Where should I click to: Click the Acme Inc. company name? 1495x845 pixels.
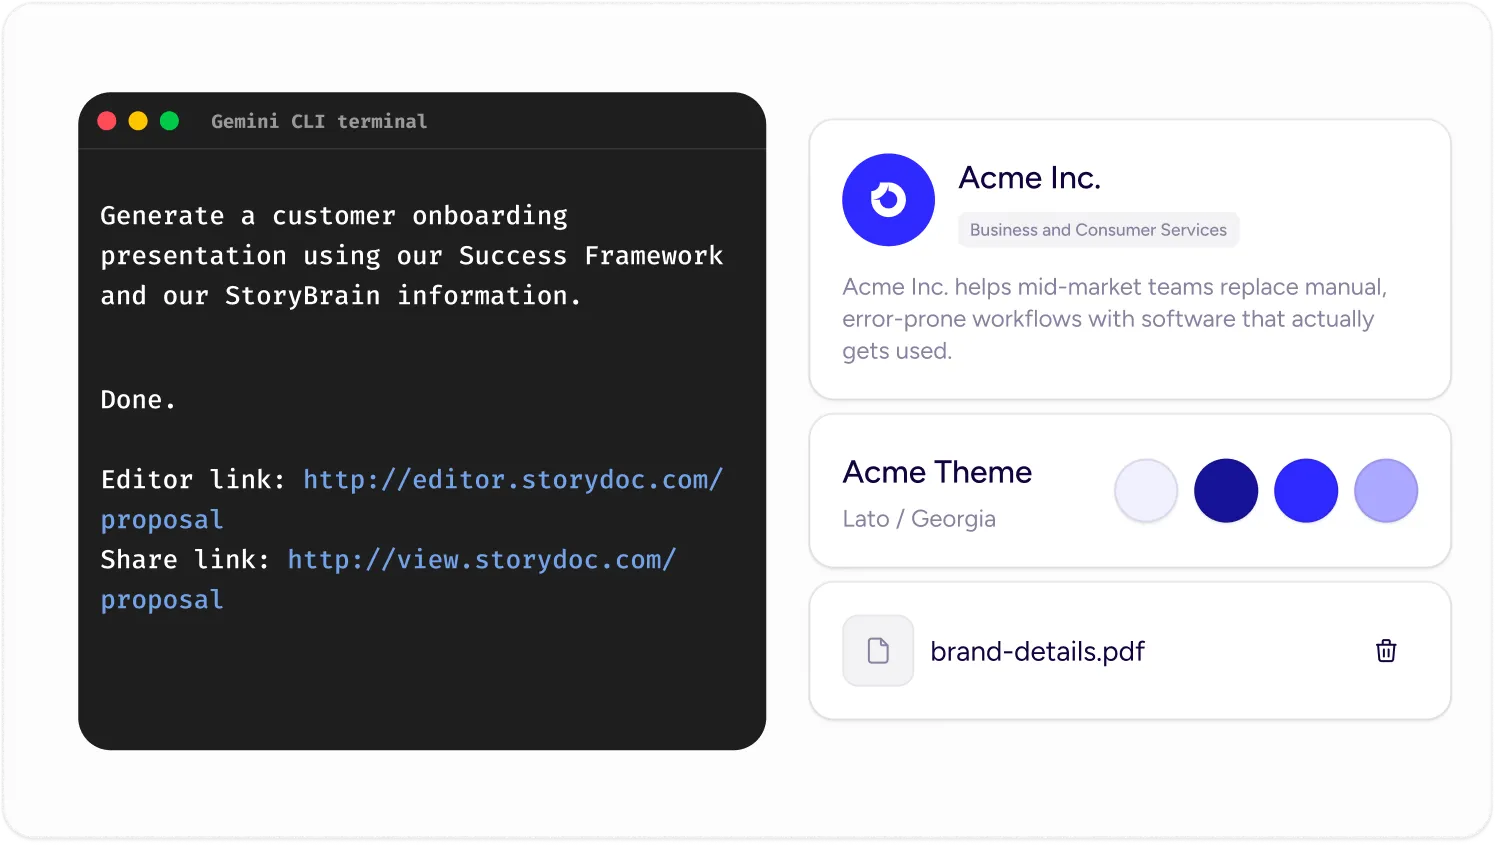point(1030,178)
